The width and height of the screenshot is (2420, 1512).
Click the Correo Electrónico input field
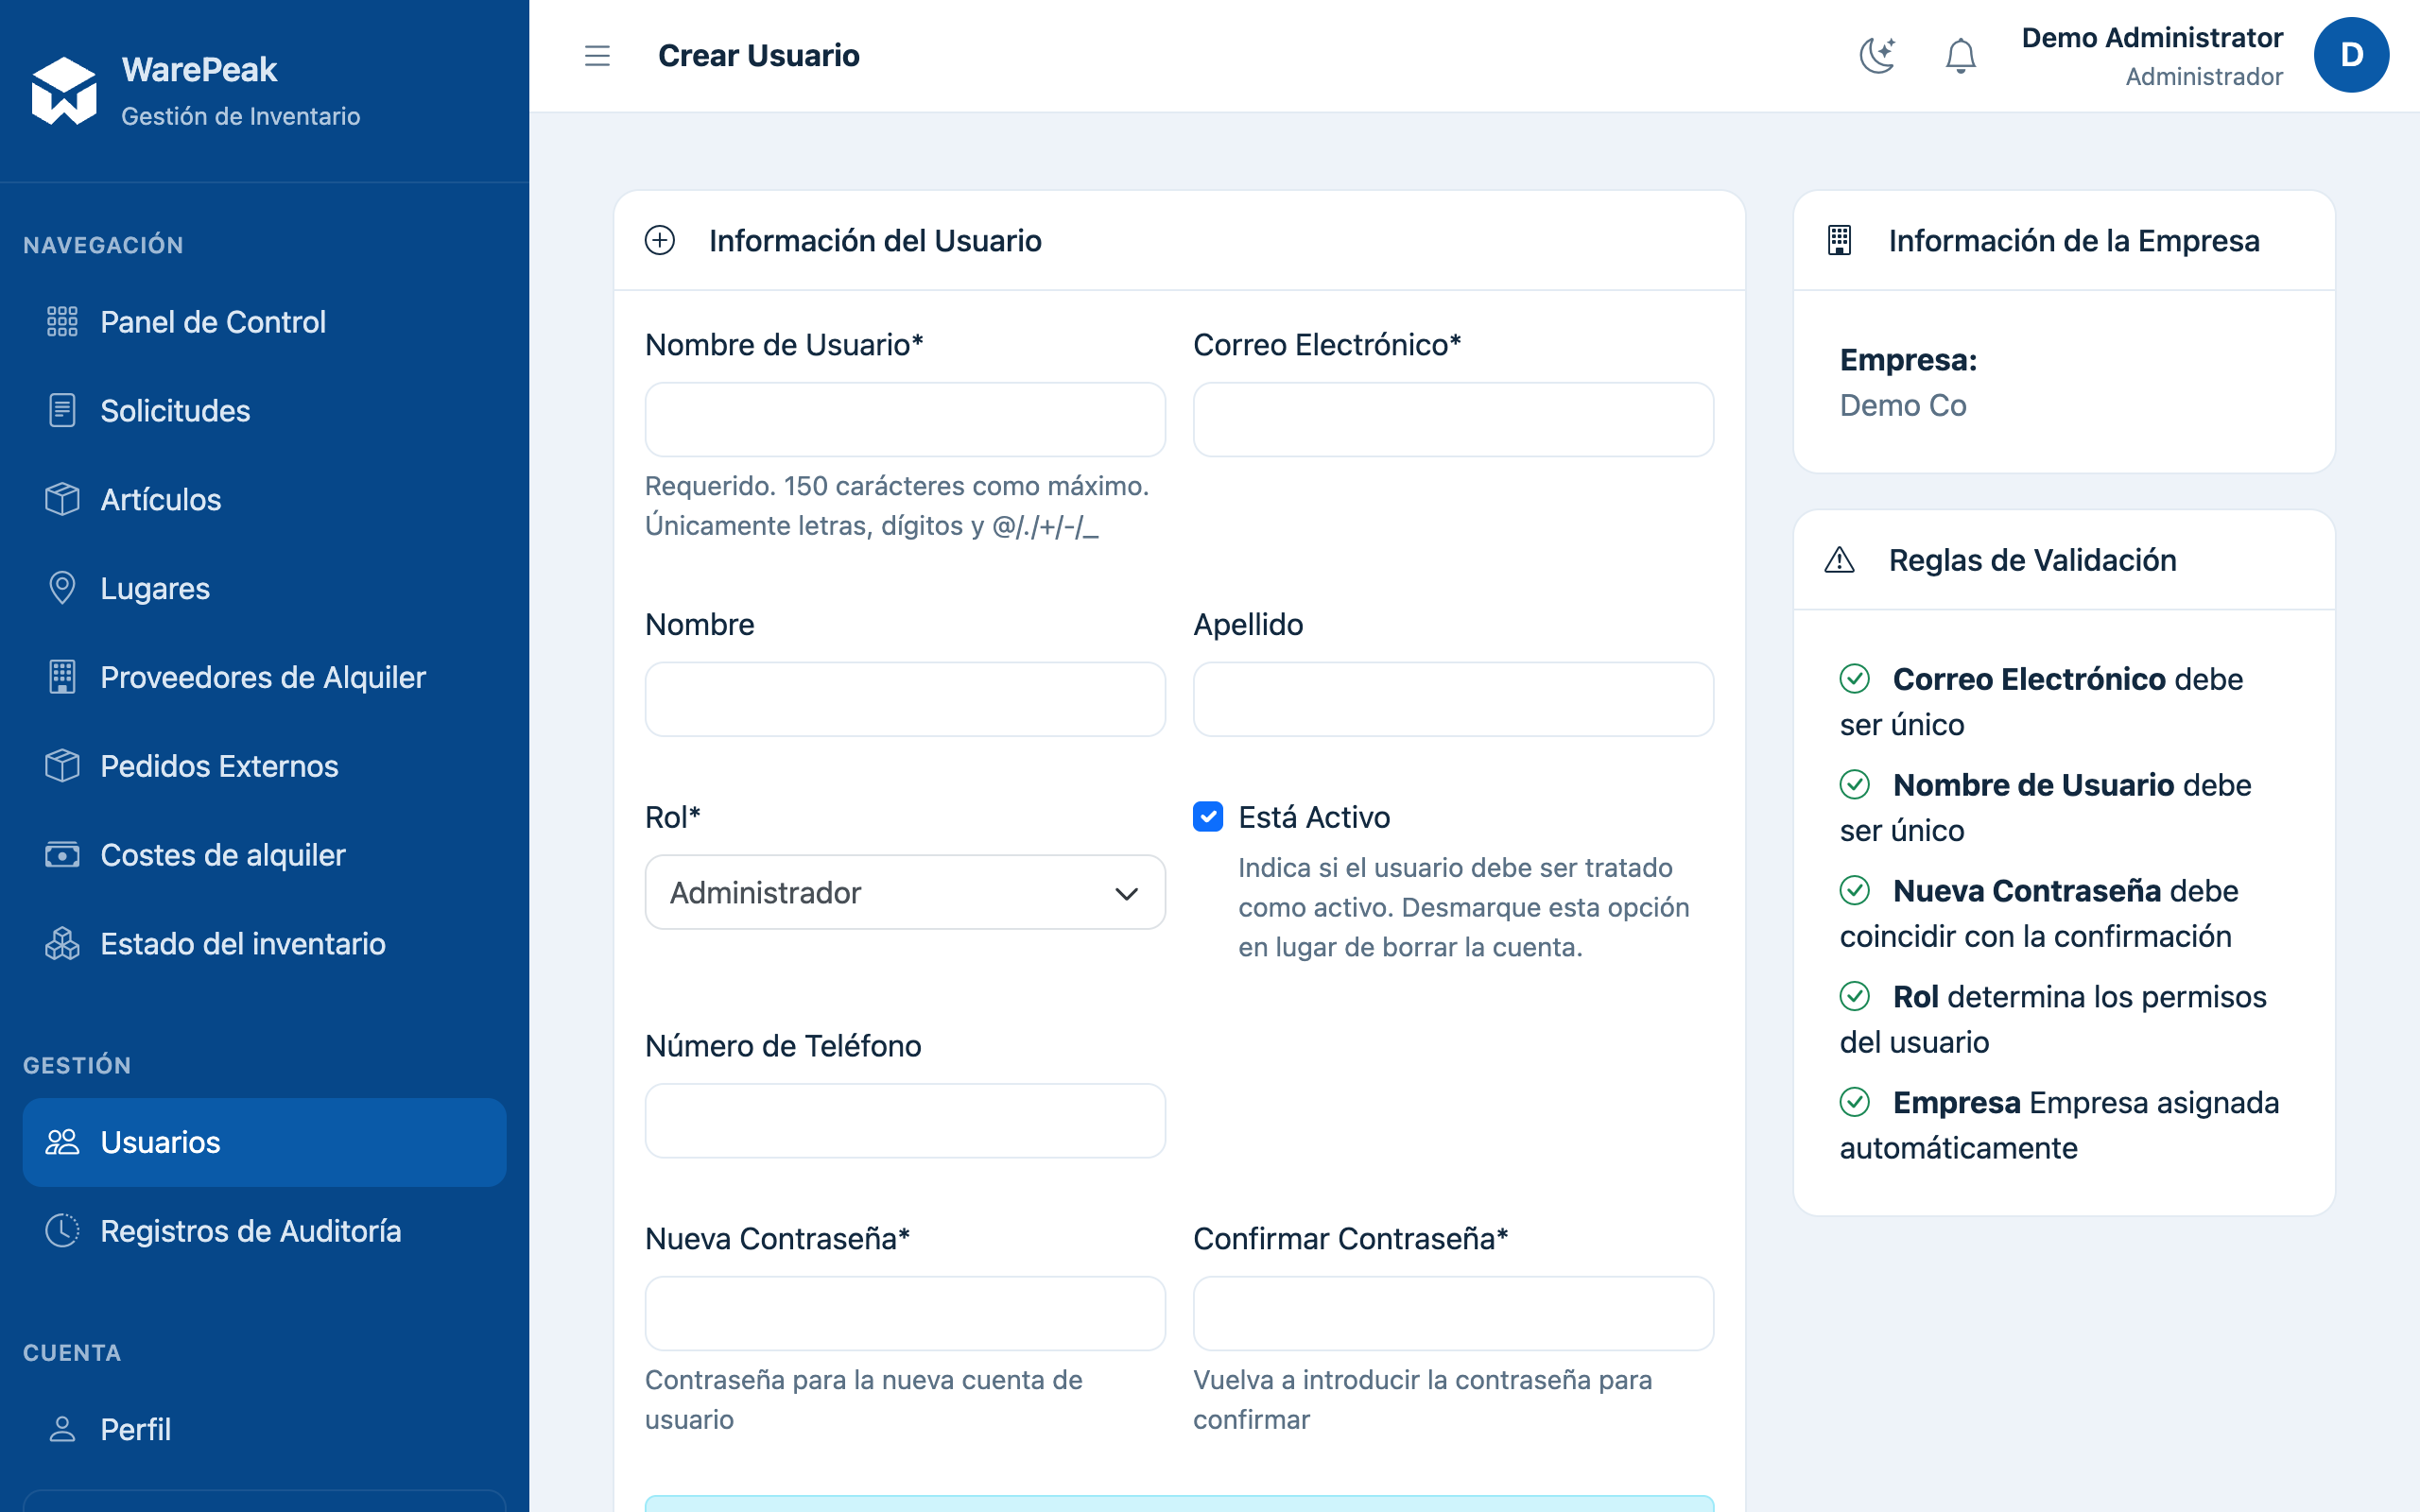point(1453,420)
